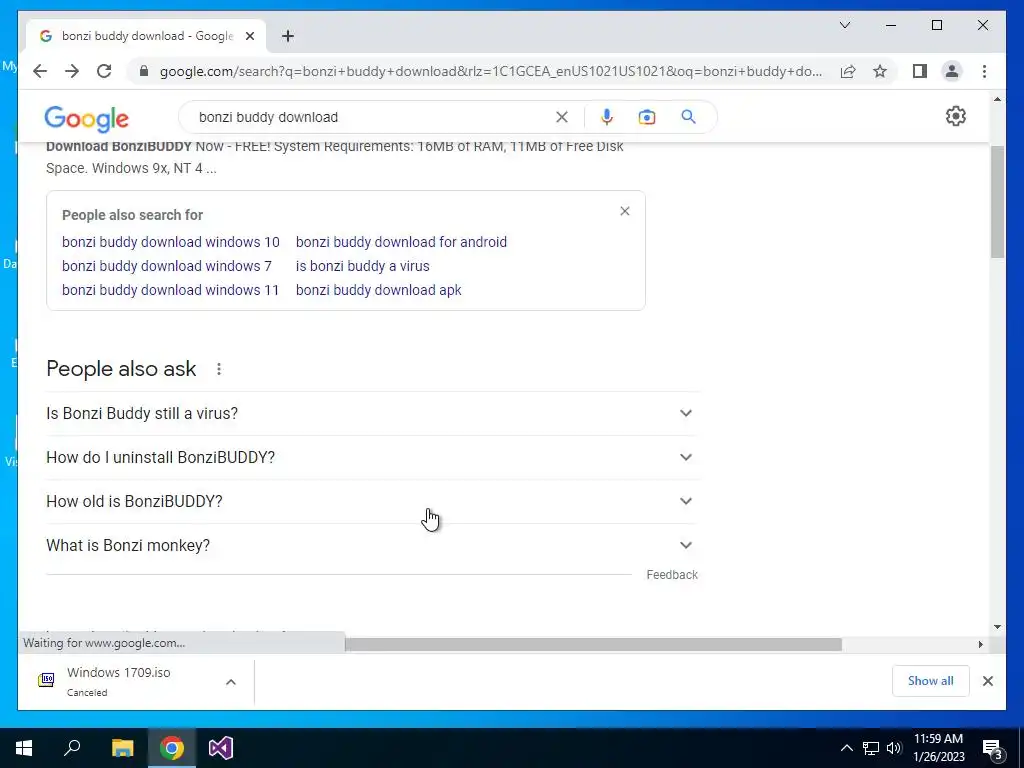Open the Chrome three-dot menu
This screenshot has height=768, width=1024.
point(984,71)
